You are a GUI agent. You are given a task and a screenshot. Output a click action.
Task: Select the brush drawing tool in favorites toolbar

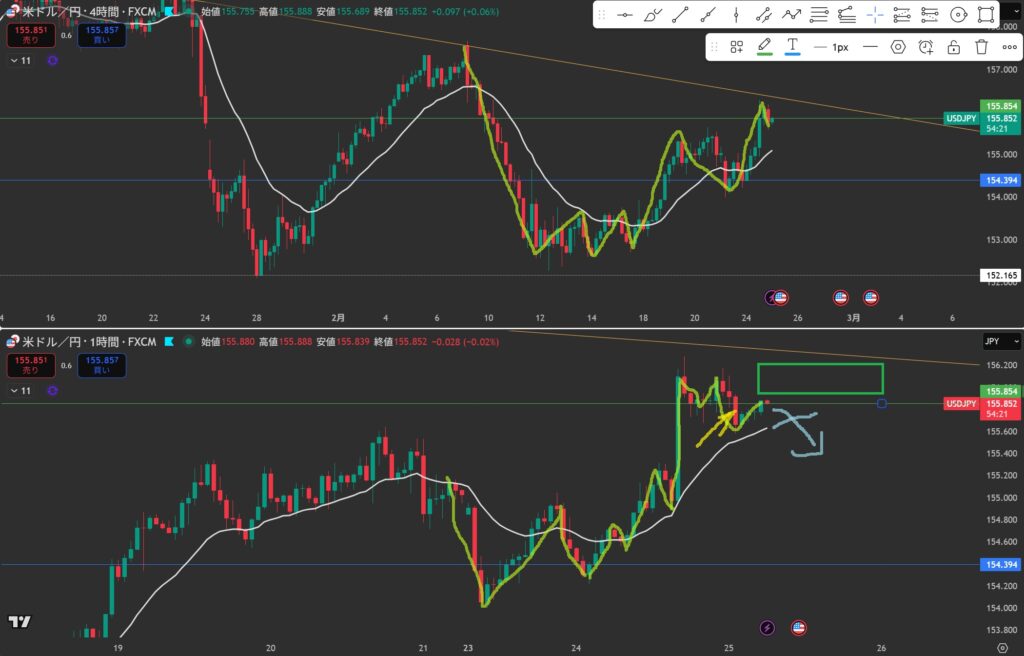653,15
